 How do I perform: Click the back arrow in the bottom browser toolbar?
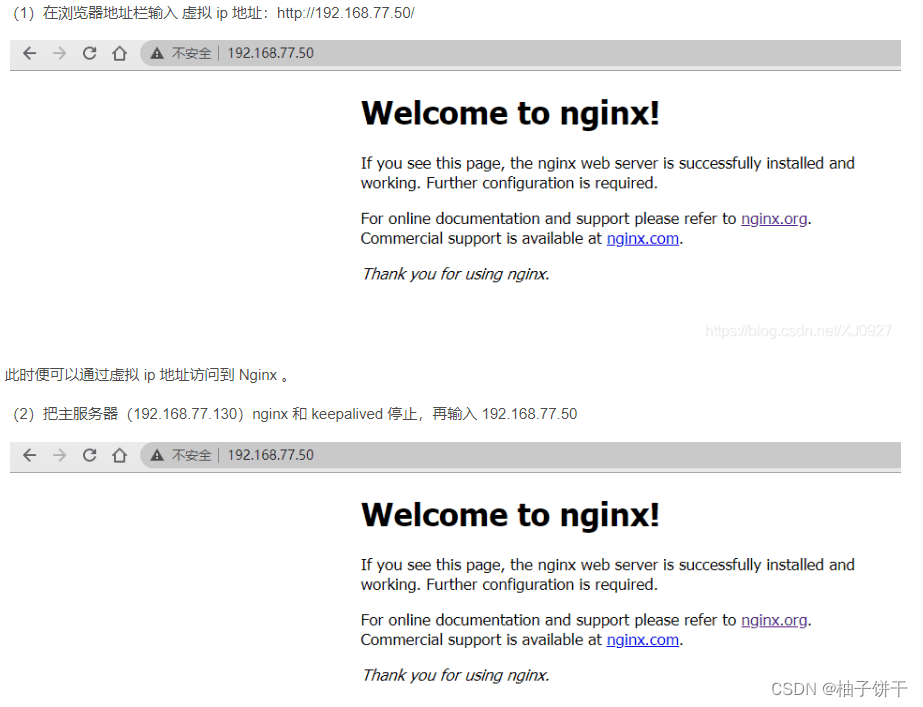coord(29,455)
